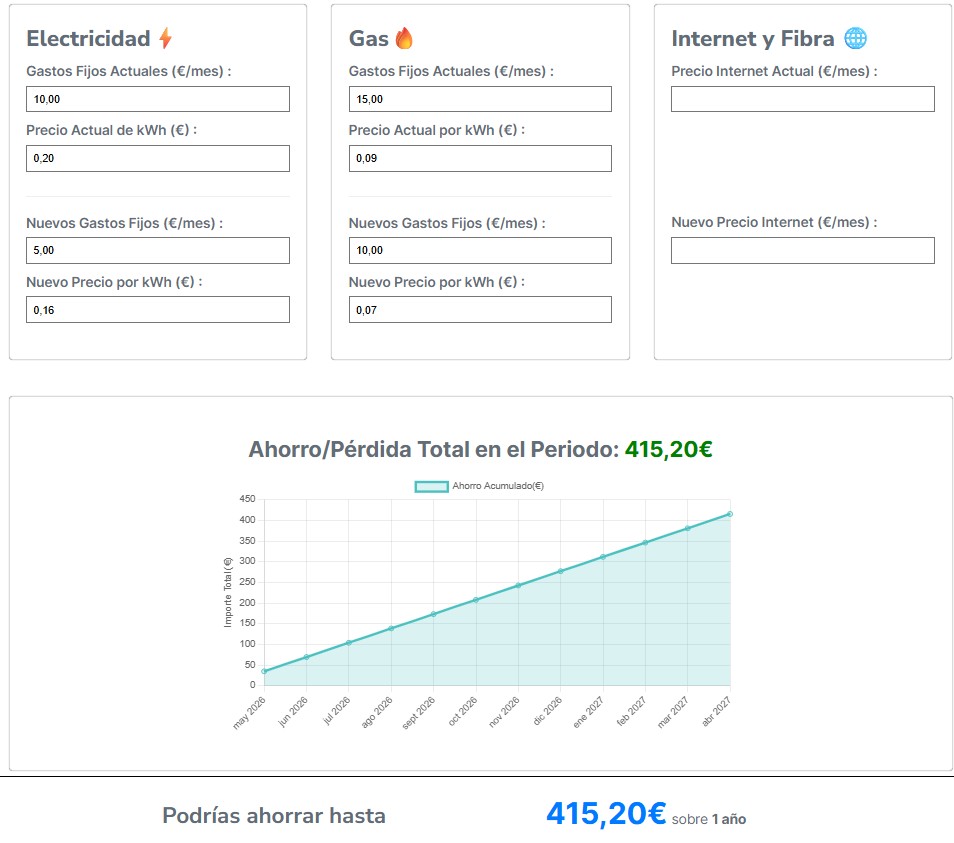Select the gas Nuevos Gastos Fijos field
The height and width of the screenshot is (843, 954).
[480, 250]
